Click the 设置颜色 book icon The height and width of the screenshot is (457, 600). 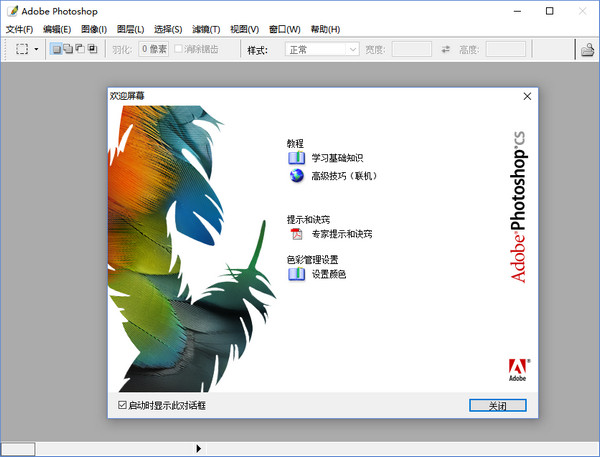click(x=296, y=274)
